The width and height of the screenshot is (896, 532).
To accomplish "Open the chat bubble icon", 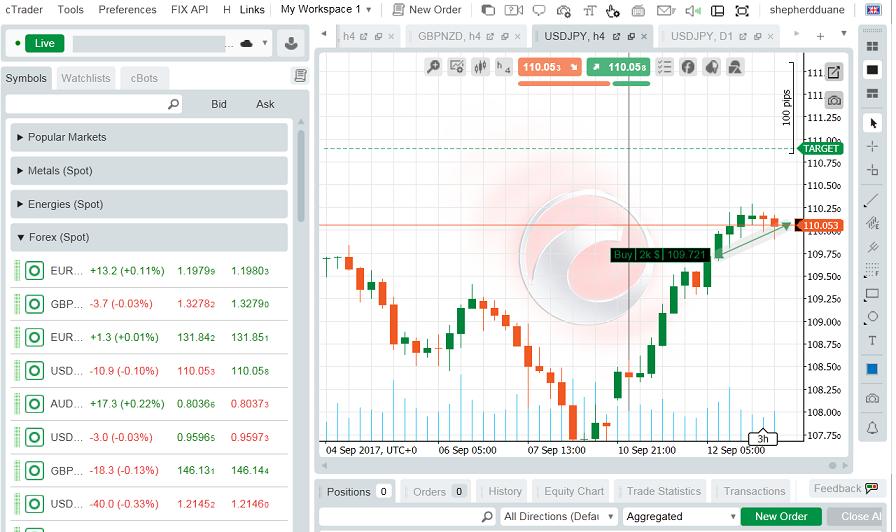I will pyautogui.click(x=539, y=10).
